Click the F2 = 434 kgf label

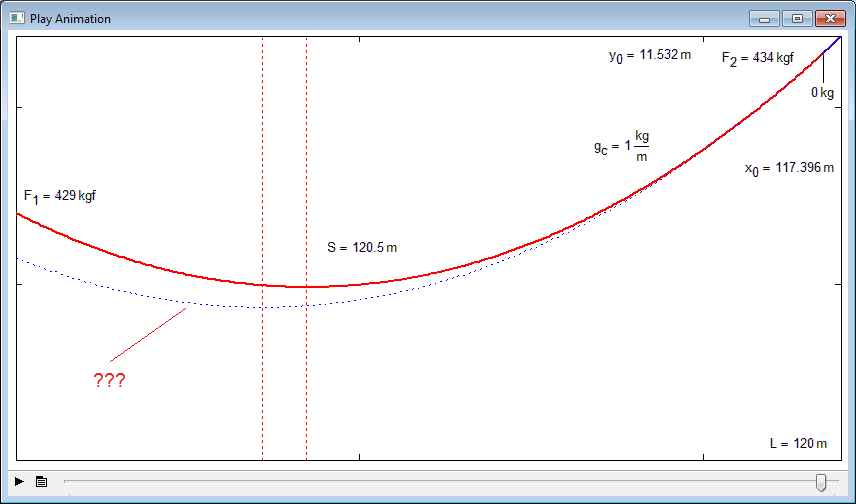[758, 58]
